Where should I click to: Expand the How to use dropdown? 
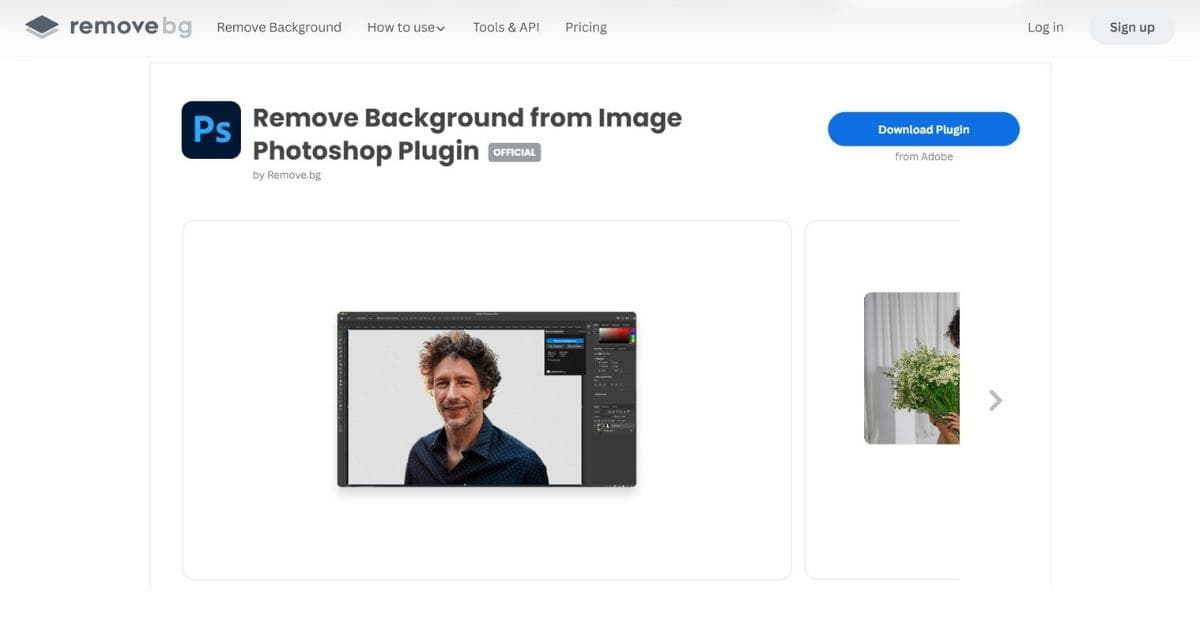pos(406,27)
